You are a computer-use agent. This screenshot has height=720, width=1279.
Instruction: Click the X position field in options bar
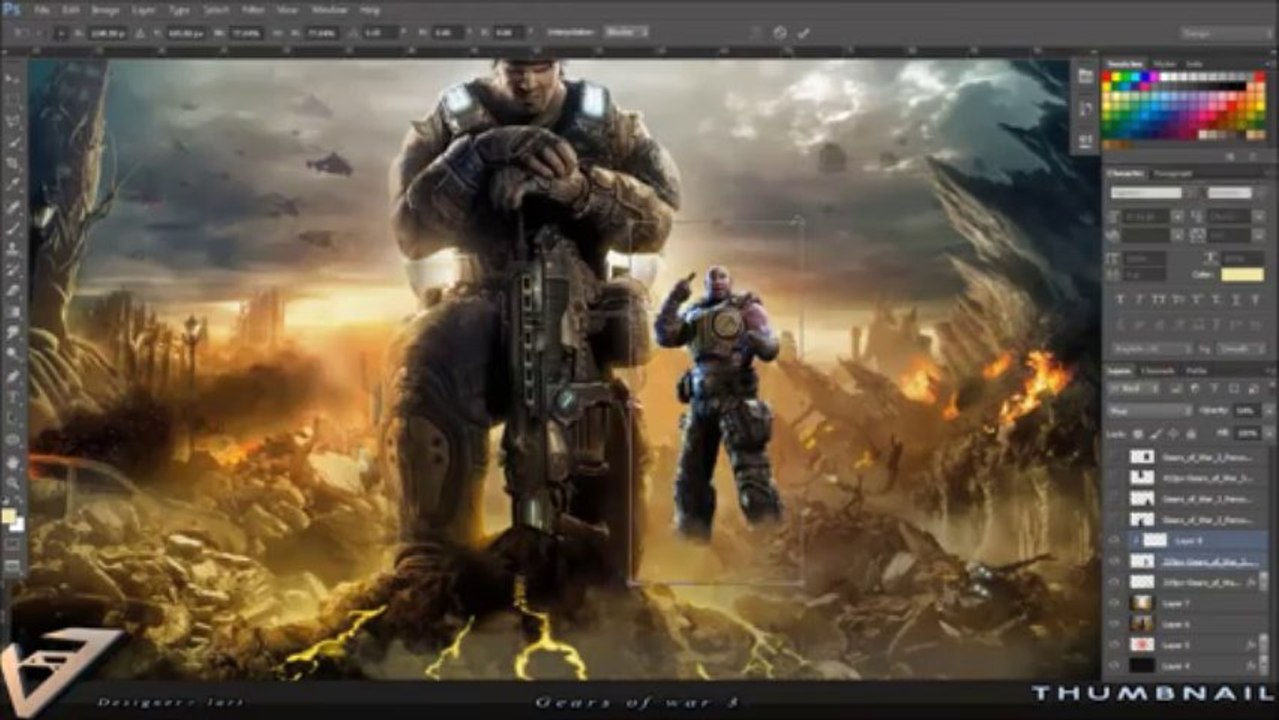(x=107, y=32)
